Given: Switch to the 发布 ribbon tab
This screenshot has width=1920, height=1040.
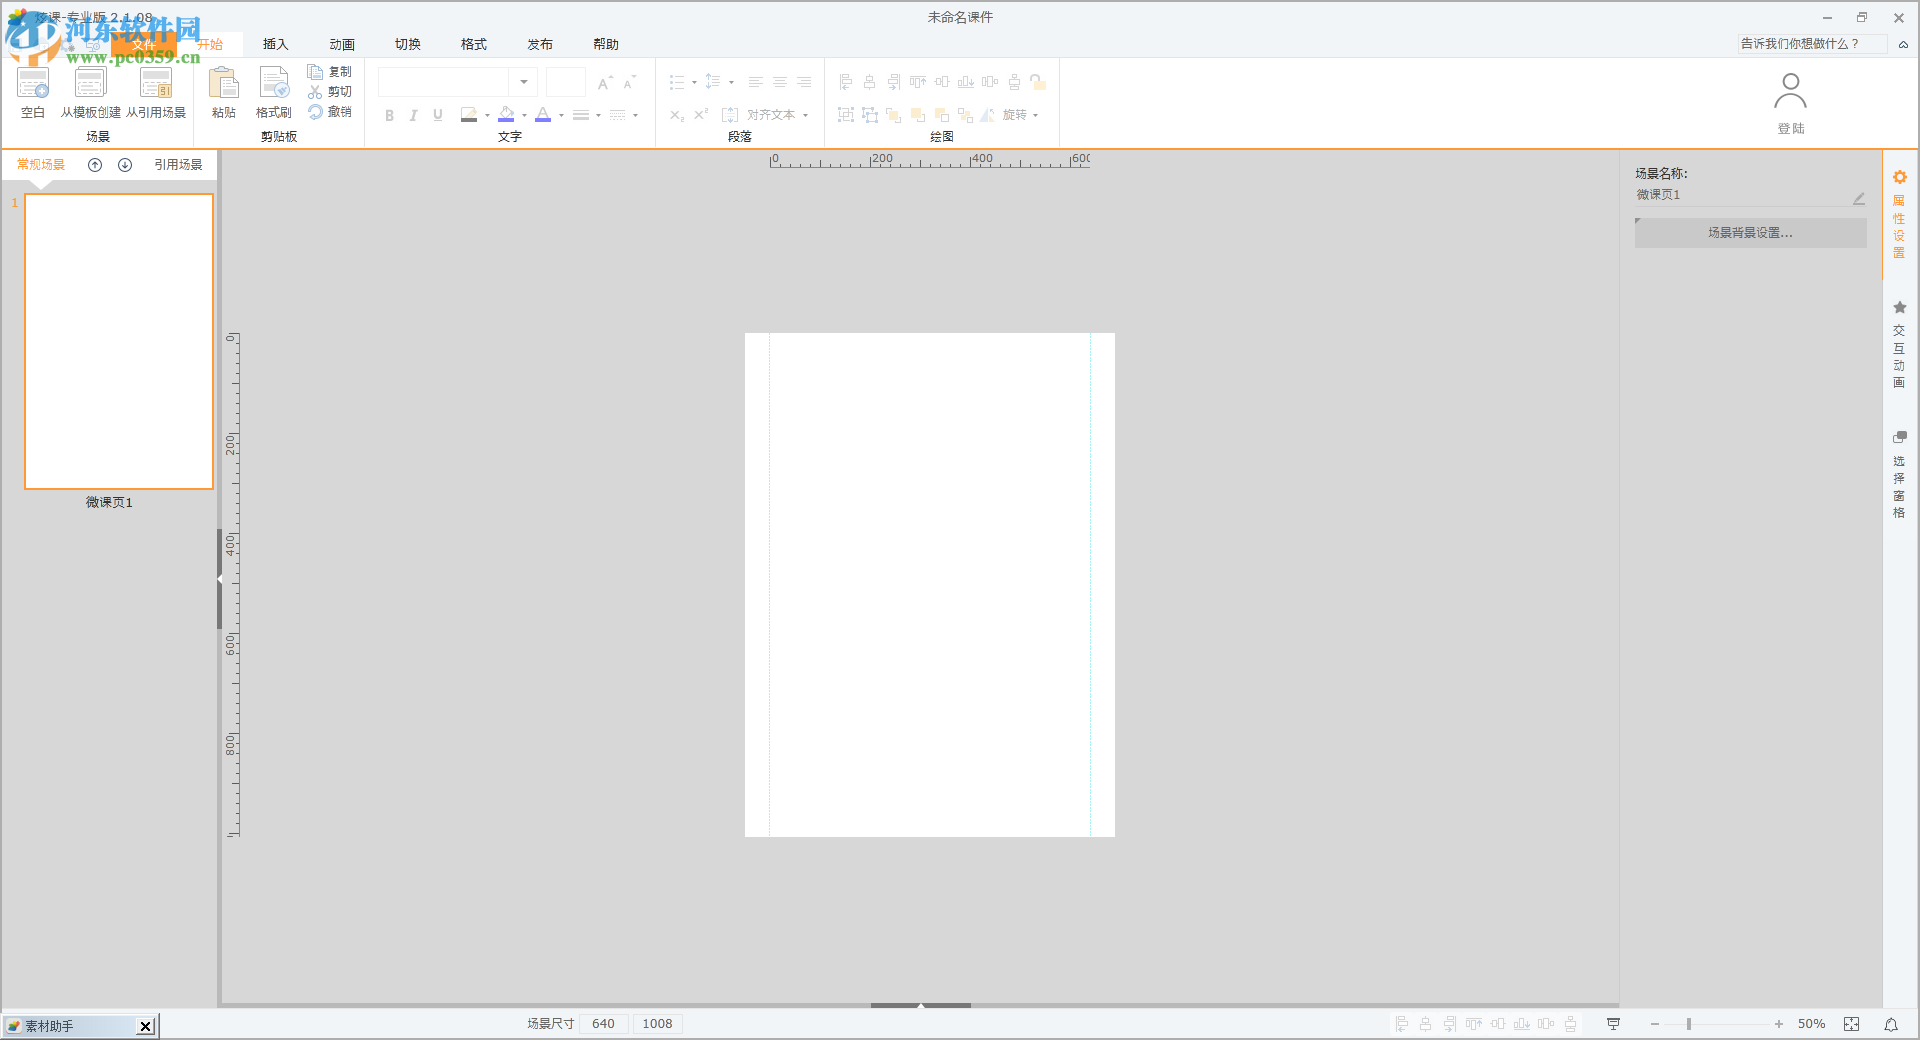Looking at the screenshot, I should tap(540, 44).
